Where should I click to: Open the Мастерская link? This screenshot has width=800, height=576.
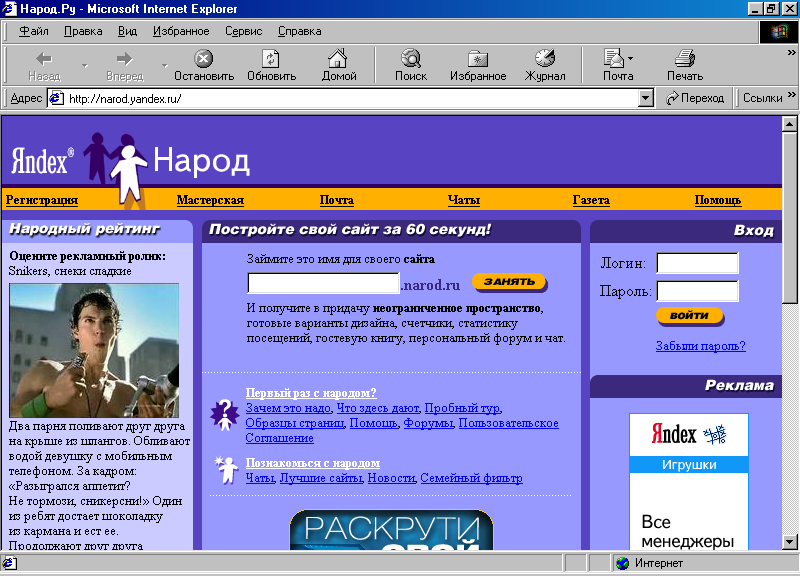pyautogui.click(x=210, y=200)
